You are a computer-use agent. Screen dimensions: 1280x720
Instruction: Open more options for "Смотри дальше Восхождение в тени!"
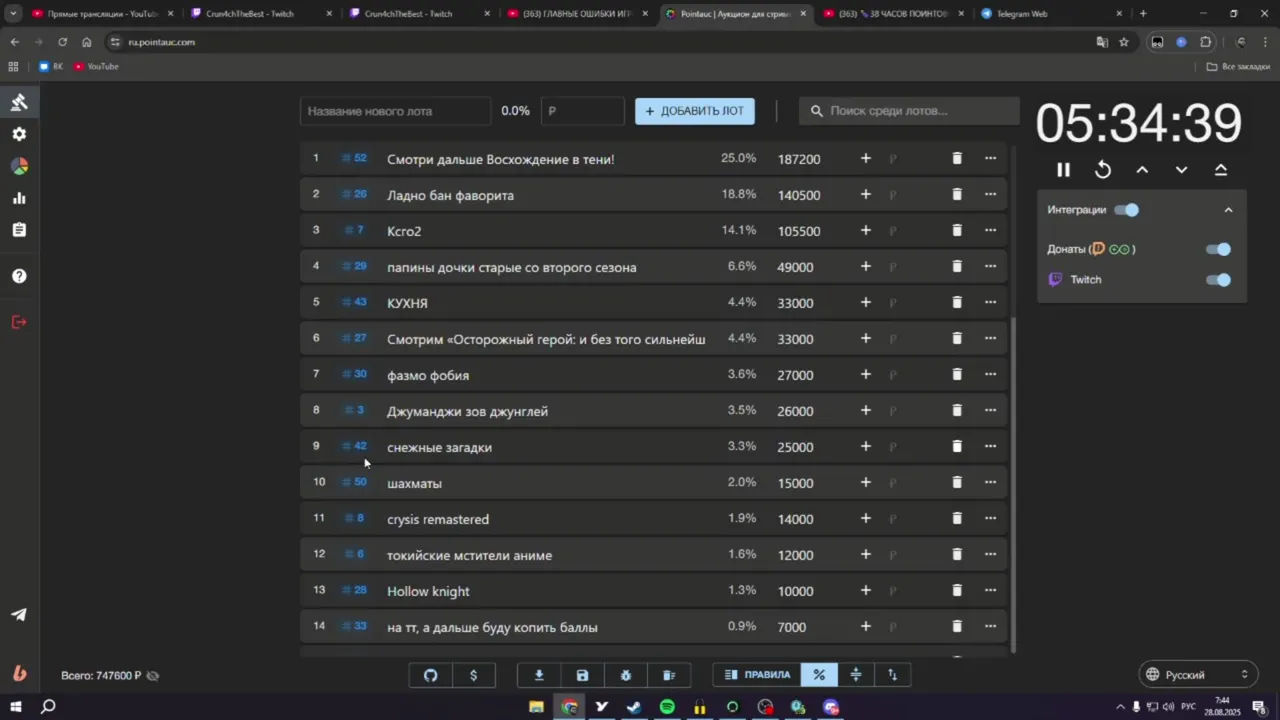(x=990, y=158)
